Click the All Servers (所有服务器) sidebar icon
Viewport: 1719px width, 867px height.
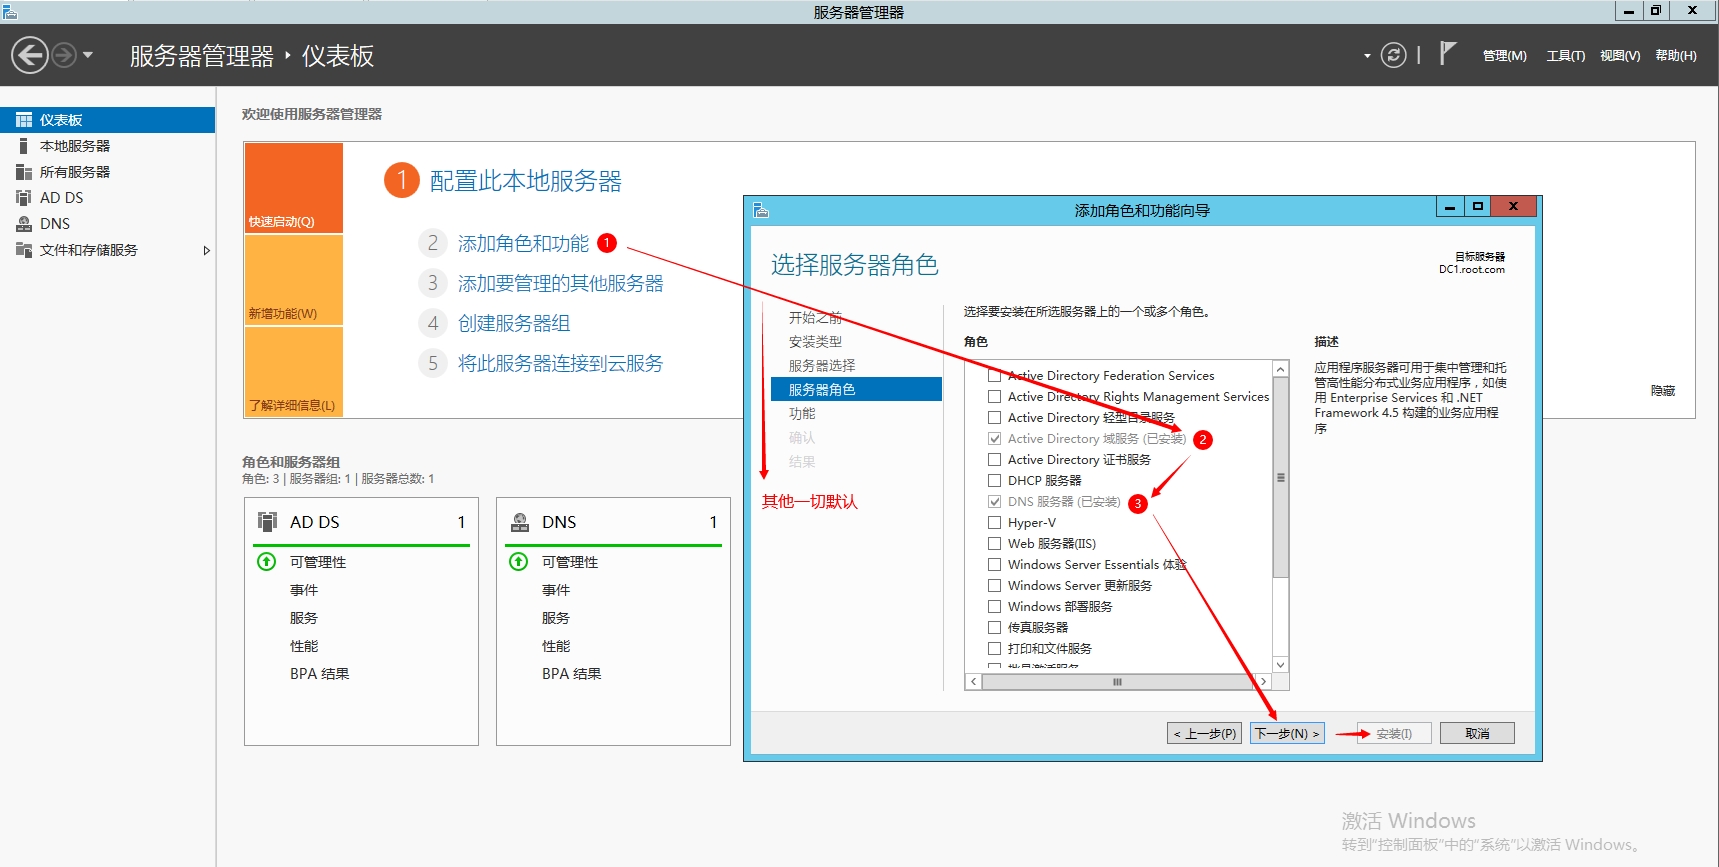pos(24,172)
